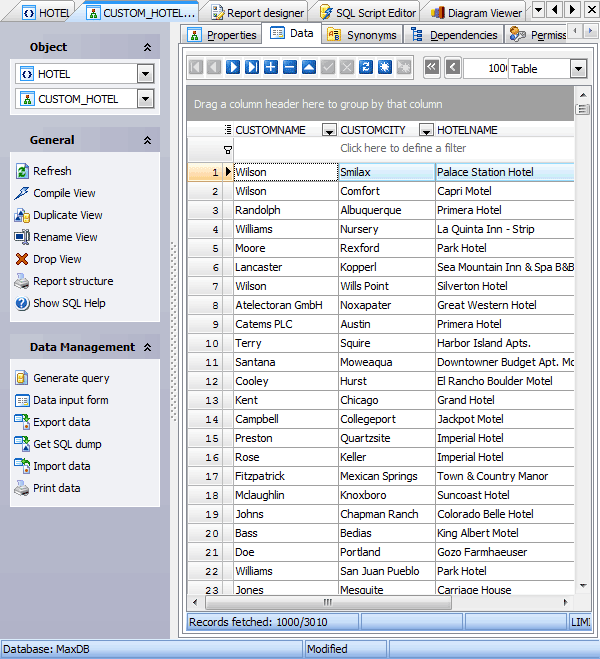Open CUSTOMCITY column filter dropdown

point(426,130)
